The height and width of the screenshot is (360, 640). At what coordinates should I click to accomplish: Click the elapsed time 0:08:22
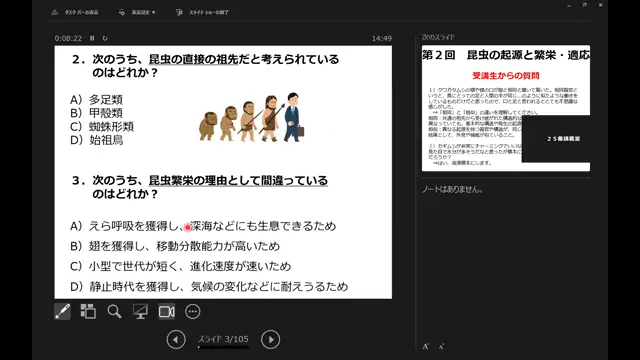point(68,38)
